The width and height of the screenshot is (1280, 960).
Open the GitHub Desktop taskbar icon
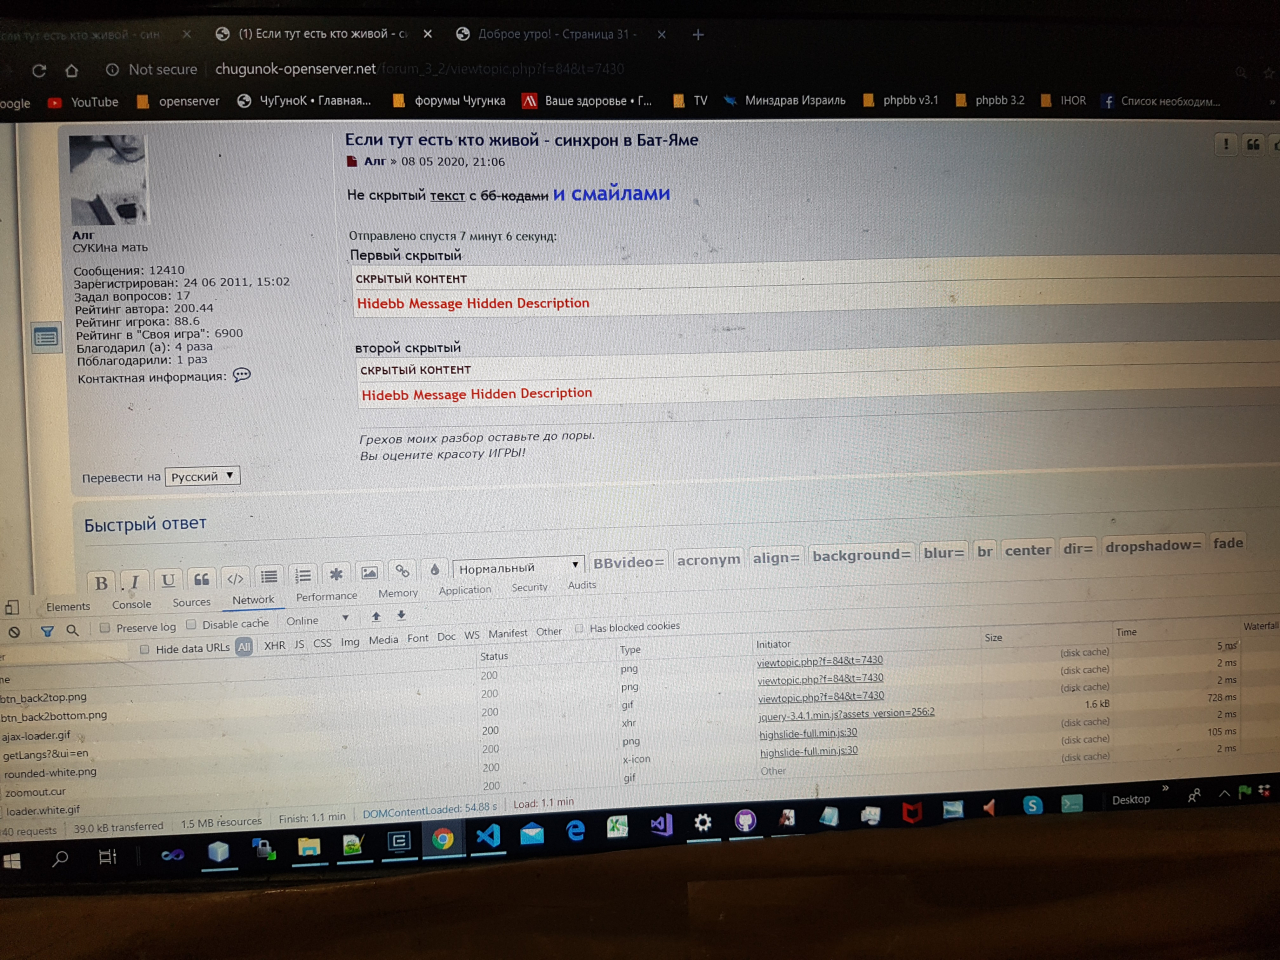click(x=745, y=821)
